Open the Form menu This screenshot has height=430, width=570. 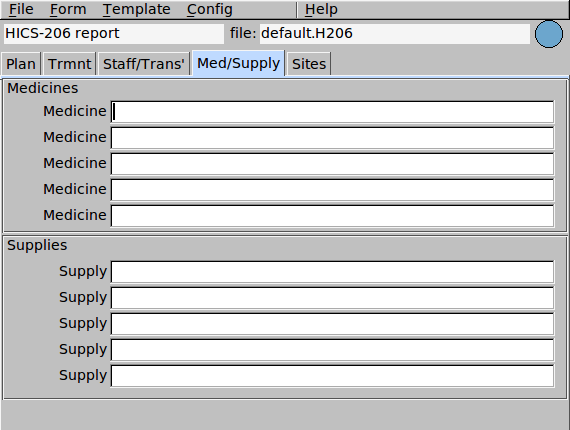coord(68,9)
